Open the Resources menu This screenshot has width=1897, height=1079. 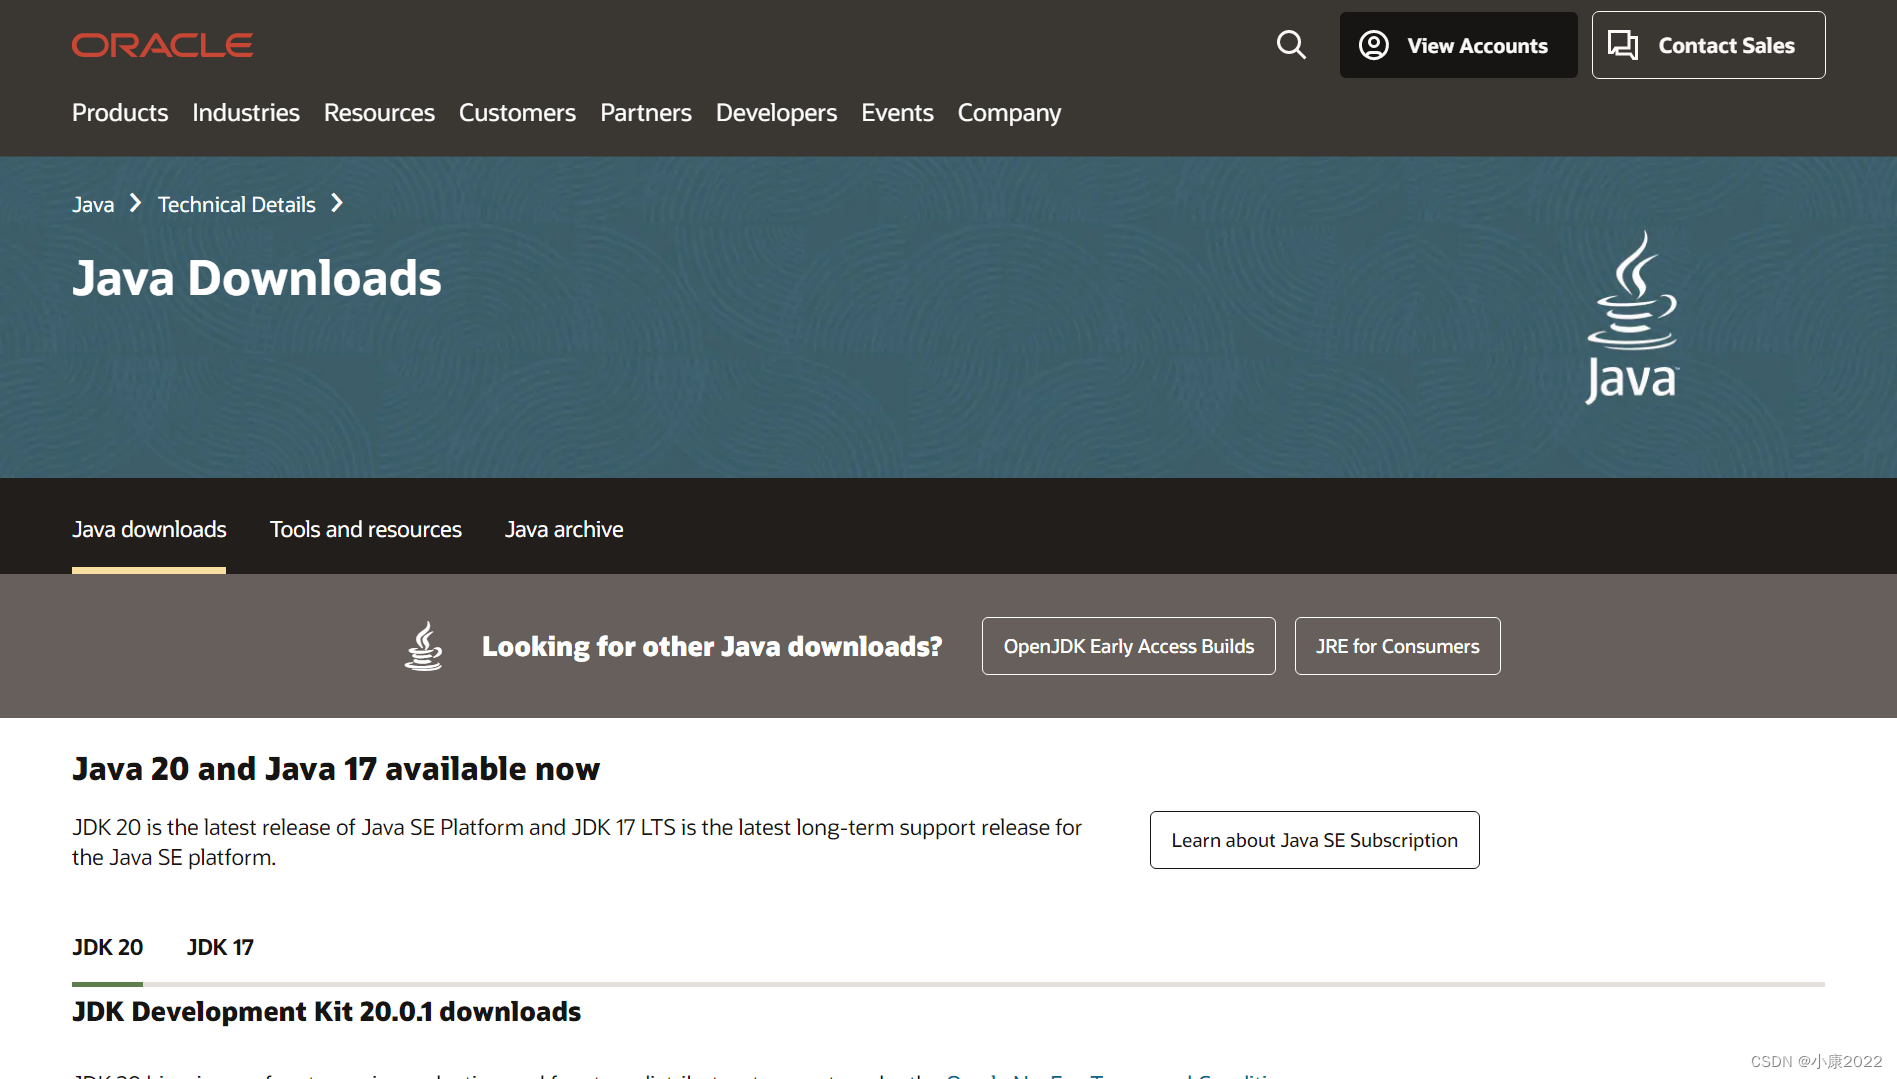pos(379,113)
